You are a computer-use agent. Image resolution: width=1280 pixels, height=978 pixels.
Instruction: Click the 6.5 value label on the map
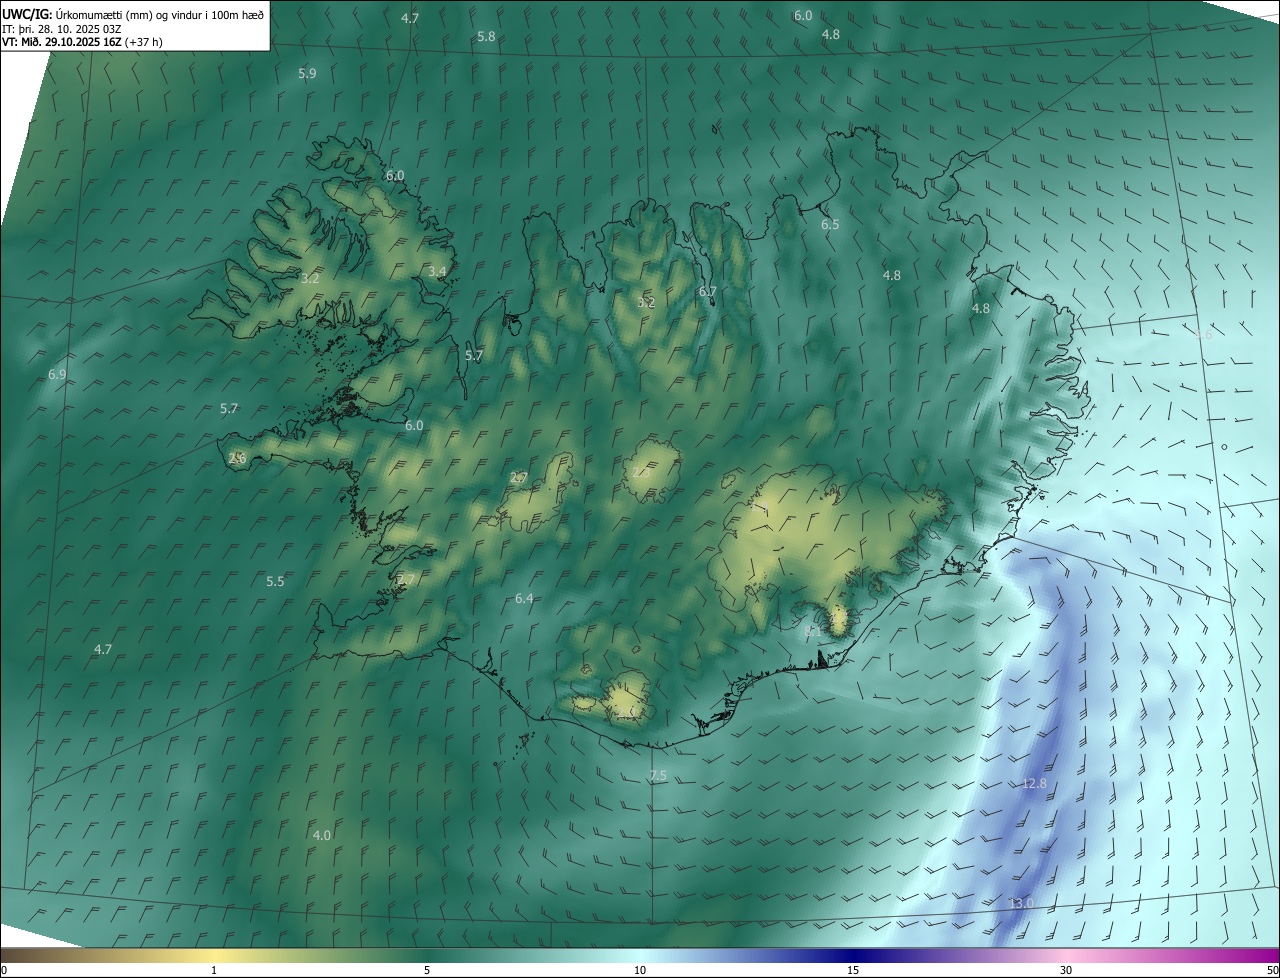pos(830,225)
